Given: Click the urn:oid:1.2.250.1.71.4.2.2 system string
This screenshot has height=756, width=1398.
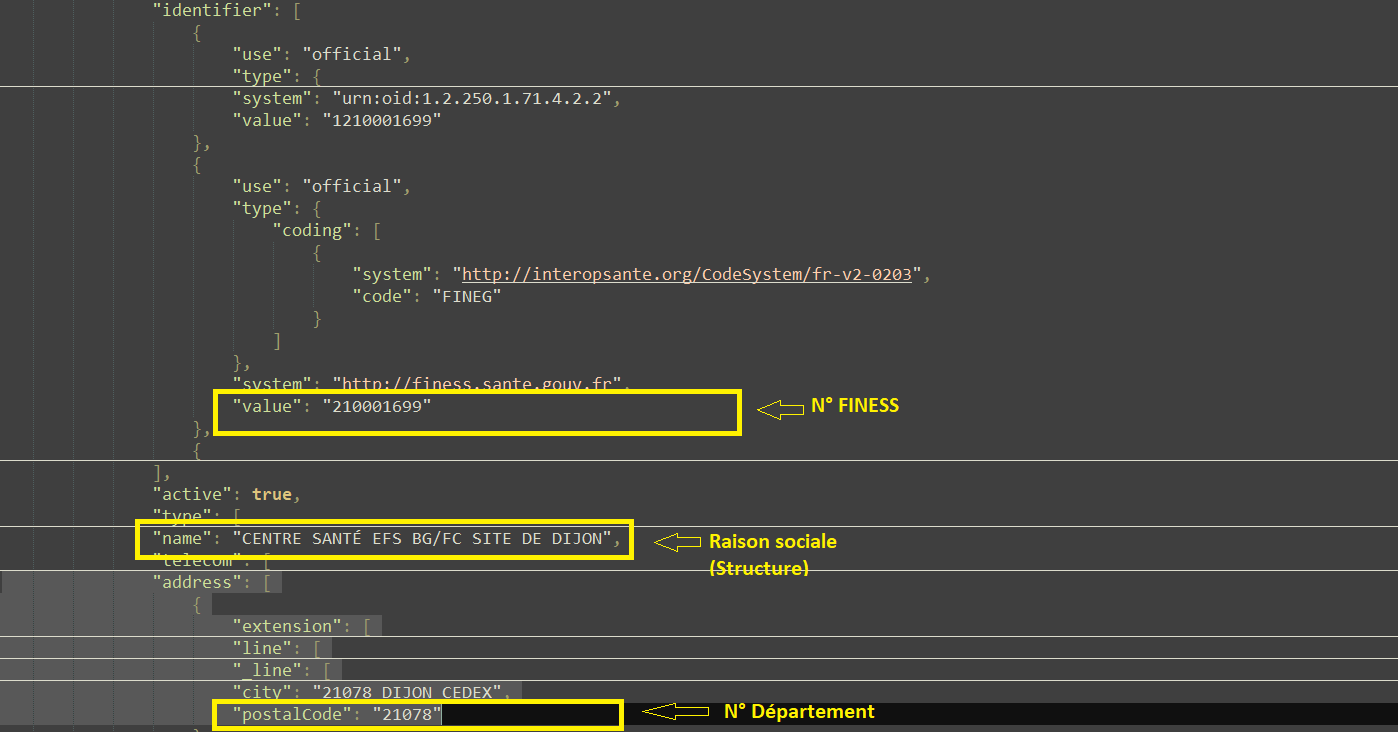Looking at the screenshot, I should click(468, 98).
